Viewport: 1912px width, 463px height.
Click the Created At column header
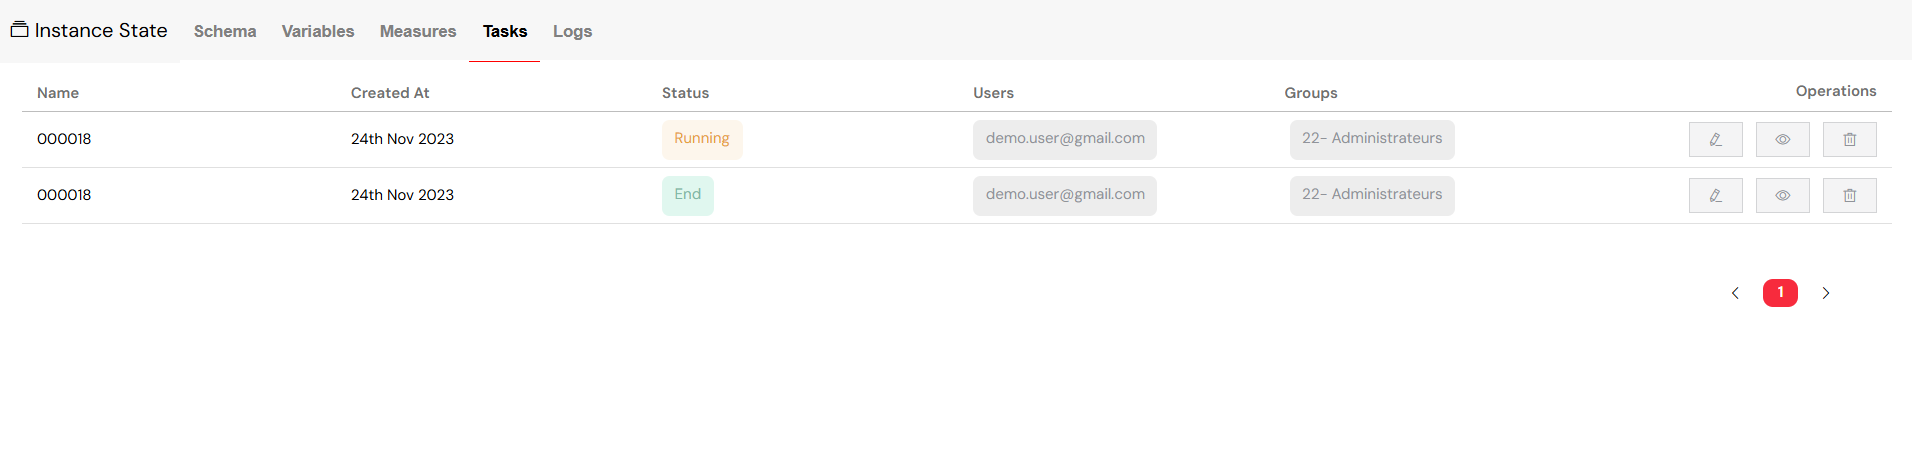tap(390, 93)
